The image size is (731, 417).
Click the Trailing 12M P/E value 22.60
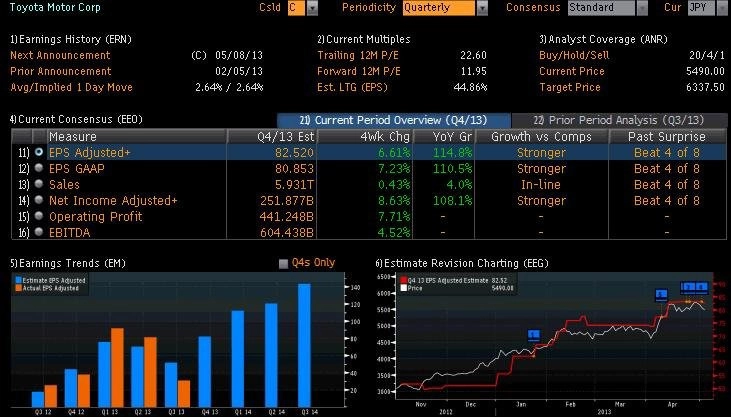tap(473, 55)
